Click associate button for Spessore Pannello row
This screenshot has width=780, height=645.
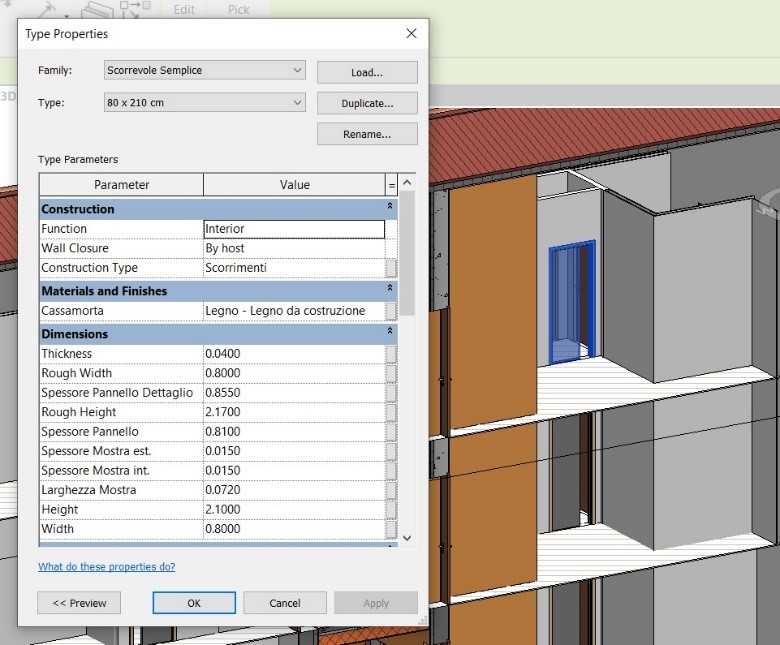pos(391,432)
